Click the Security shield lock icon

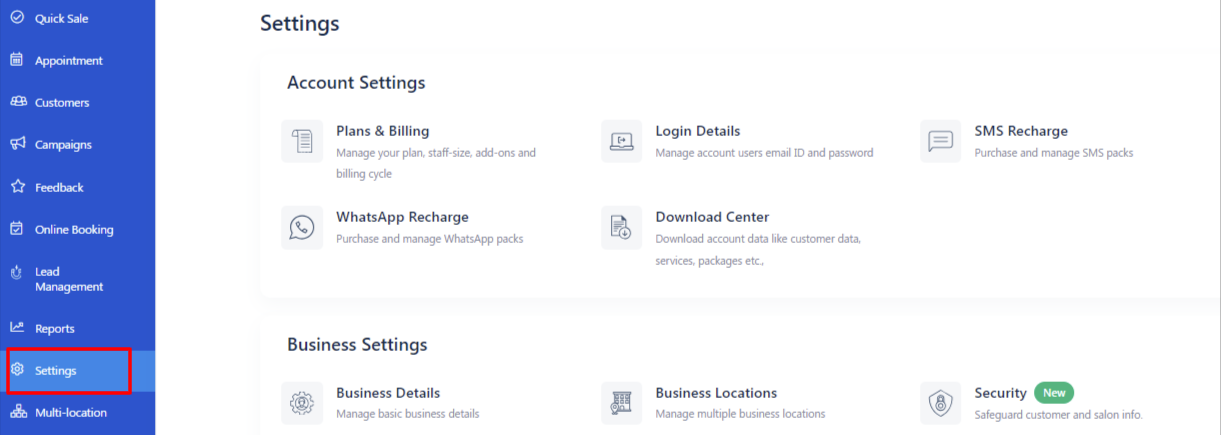940,403
